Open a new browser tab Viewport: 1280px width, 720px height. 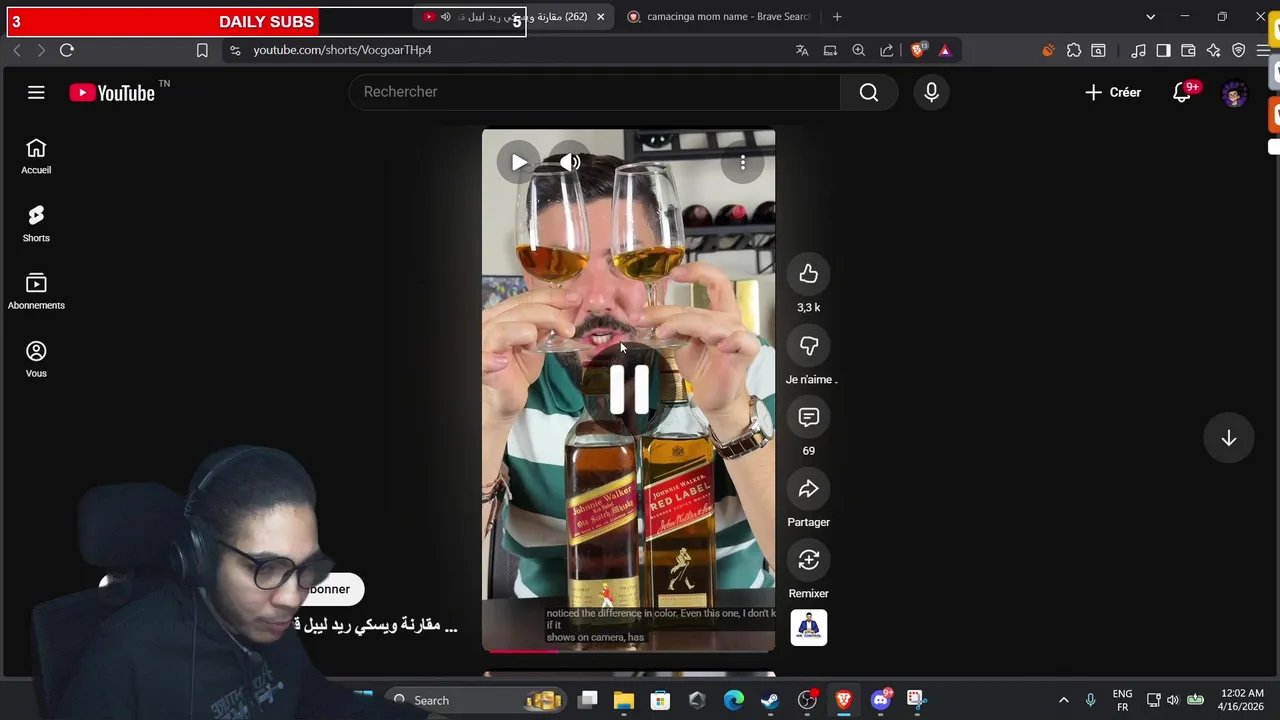[x=837, y=17]
